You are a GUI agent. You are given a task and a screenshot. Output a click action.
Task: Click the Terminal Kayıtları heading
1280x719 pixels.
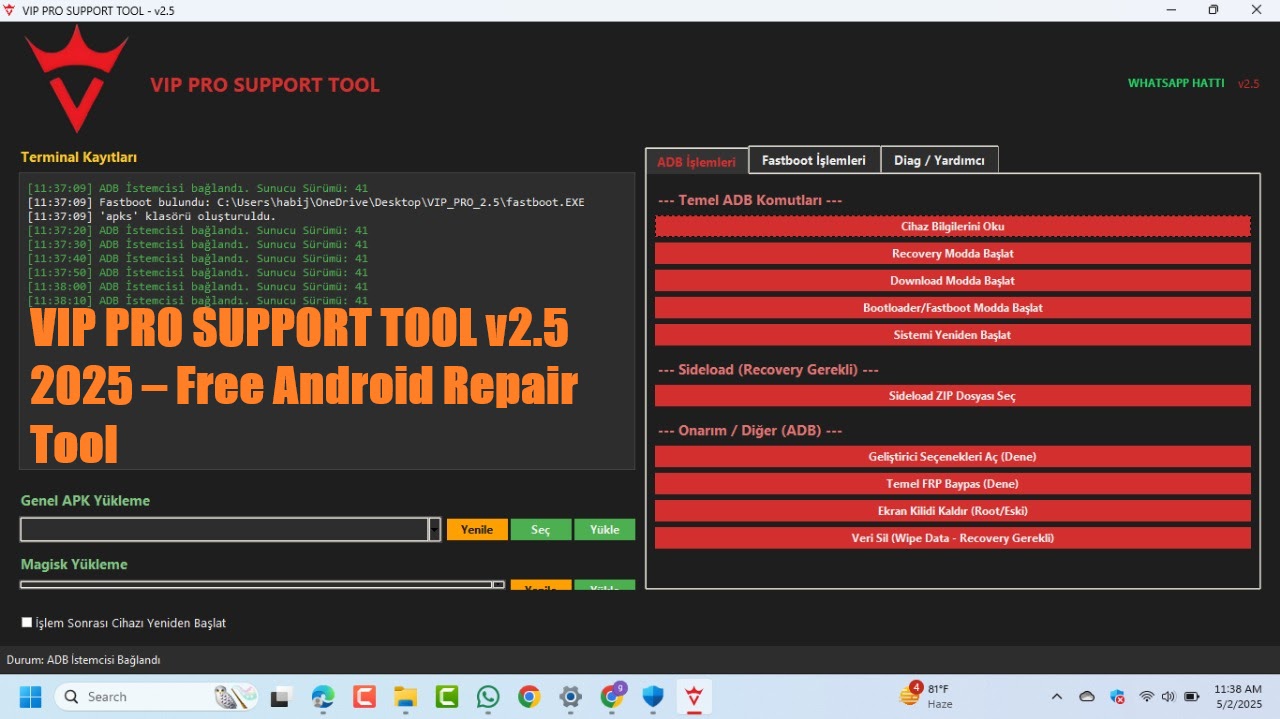79,157
